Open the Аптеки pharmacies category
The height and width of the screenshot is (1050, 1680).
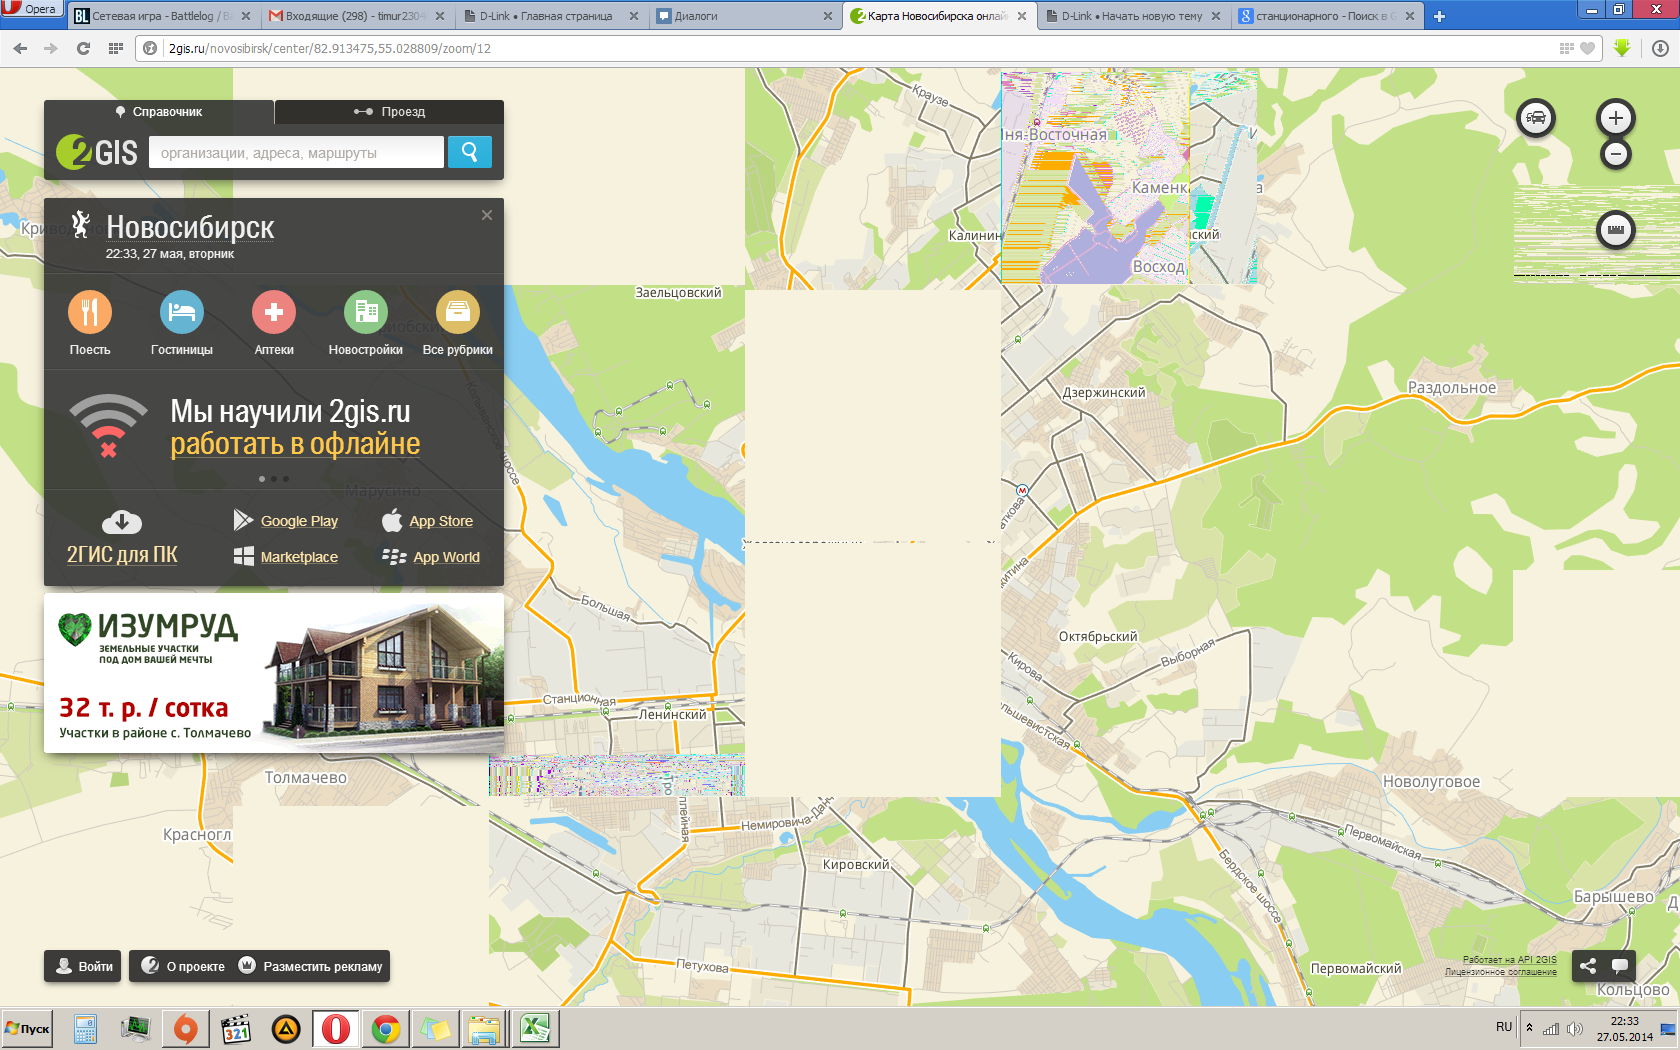pyautogui.click(x=274, y=313)
